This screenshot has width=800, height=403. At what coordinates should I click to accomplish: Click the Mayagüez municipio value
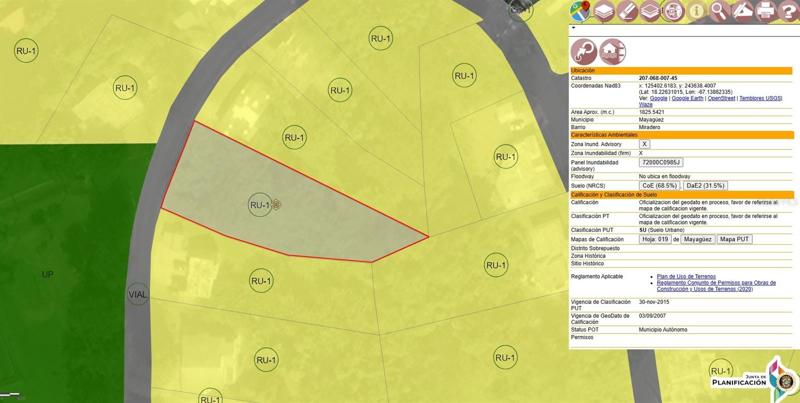coord(651,119)
